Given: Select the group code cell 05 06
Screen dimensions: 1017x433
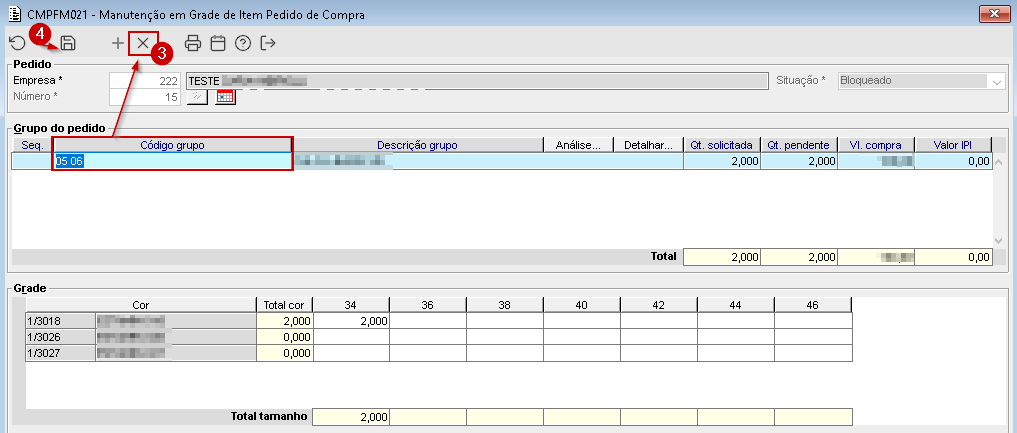Looking at the screenshot, I should coord(173,161).
